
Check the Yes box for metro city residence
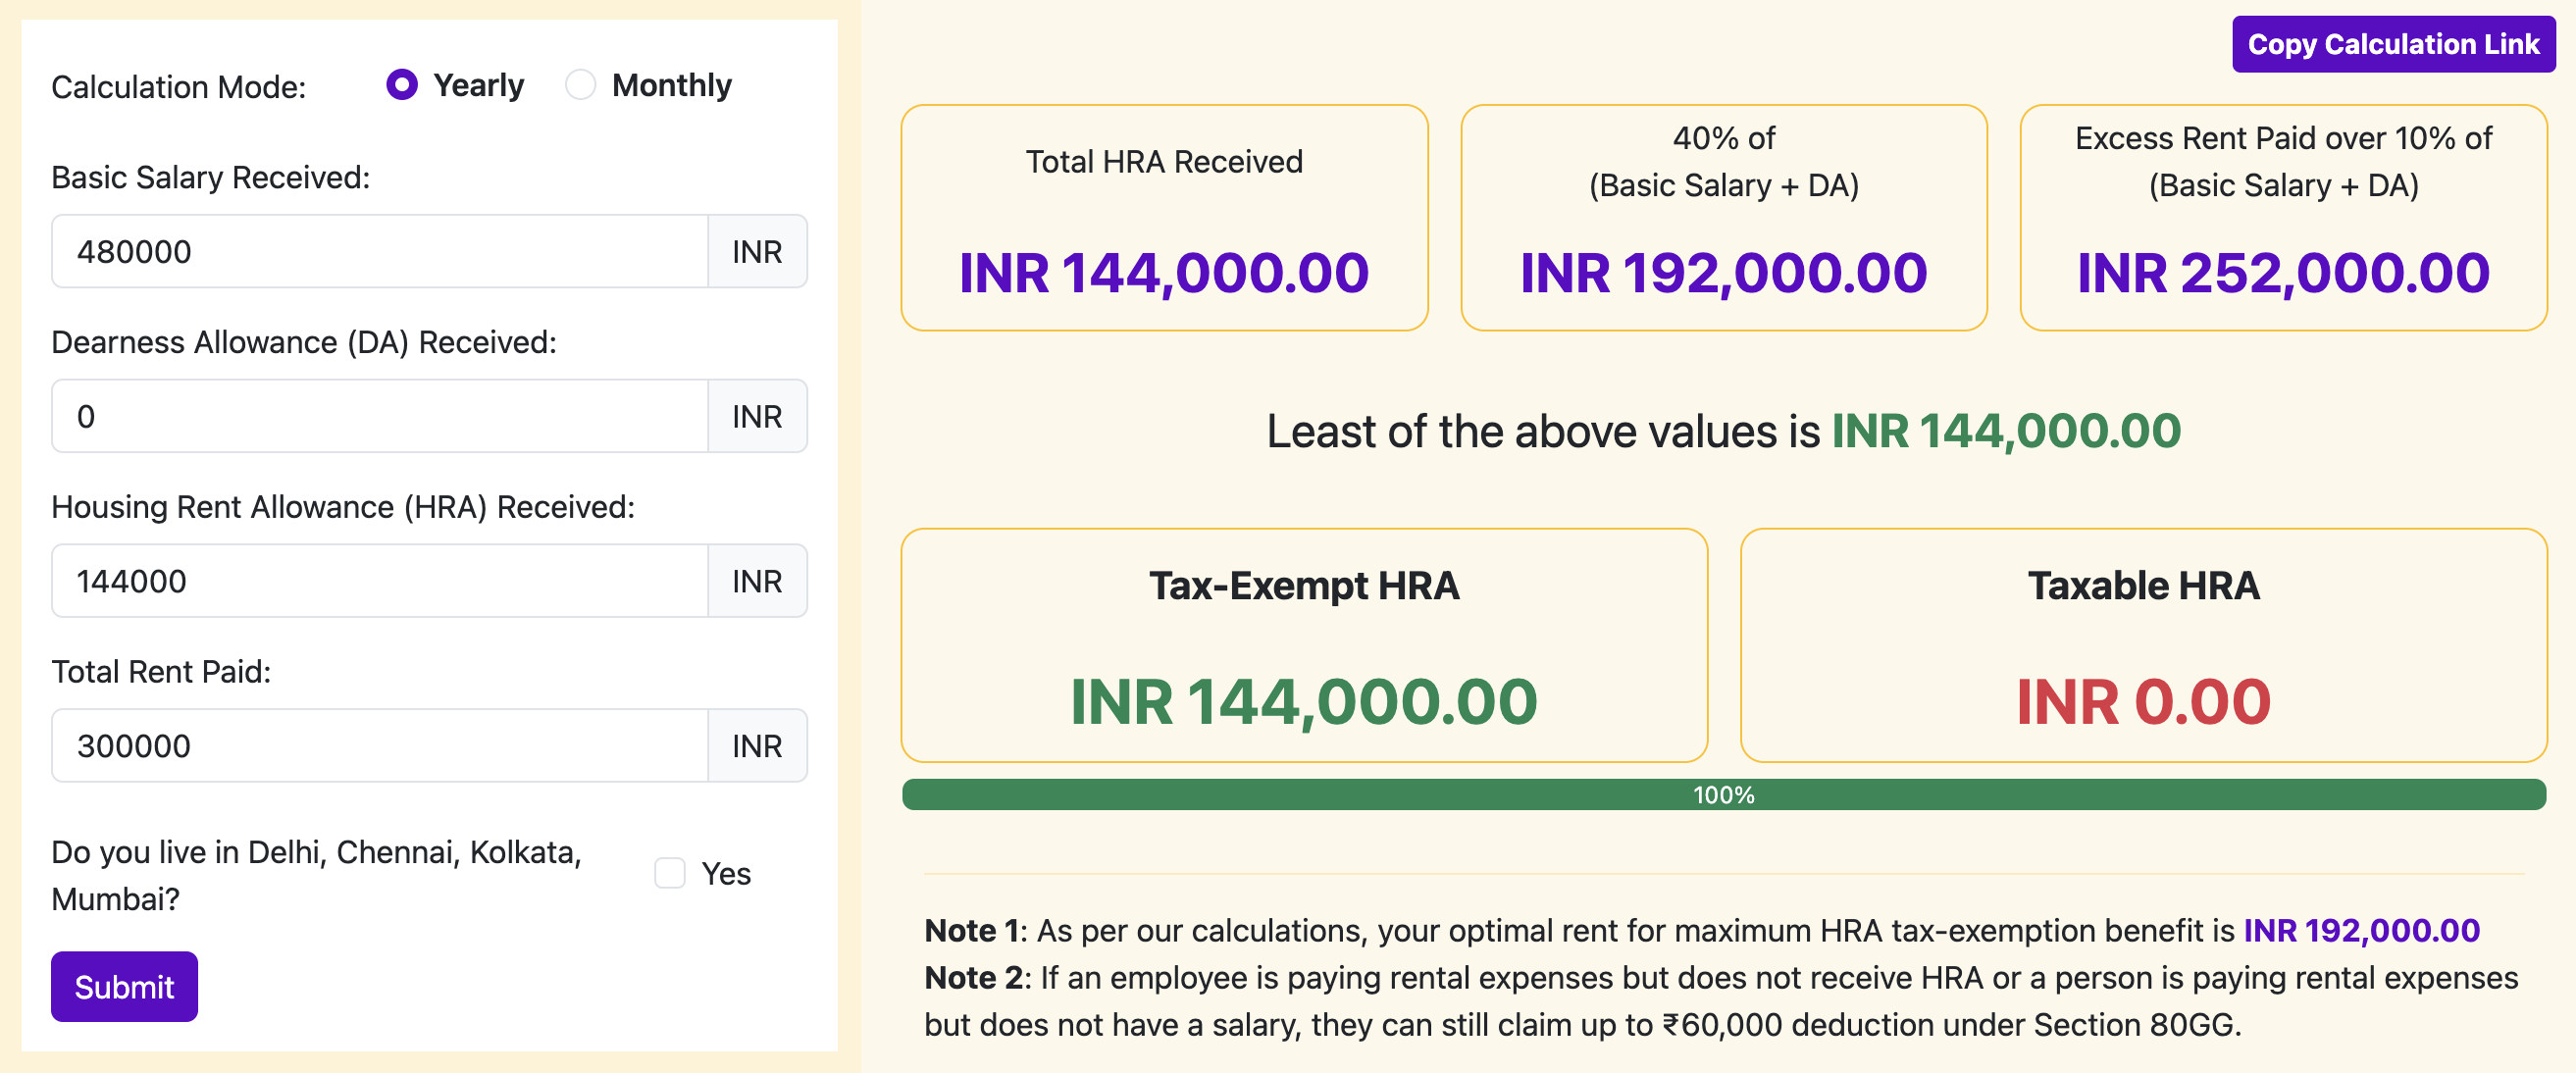[668, 872]
